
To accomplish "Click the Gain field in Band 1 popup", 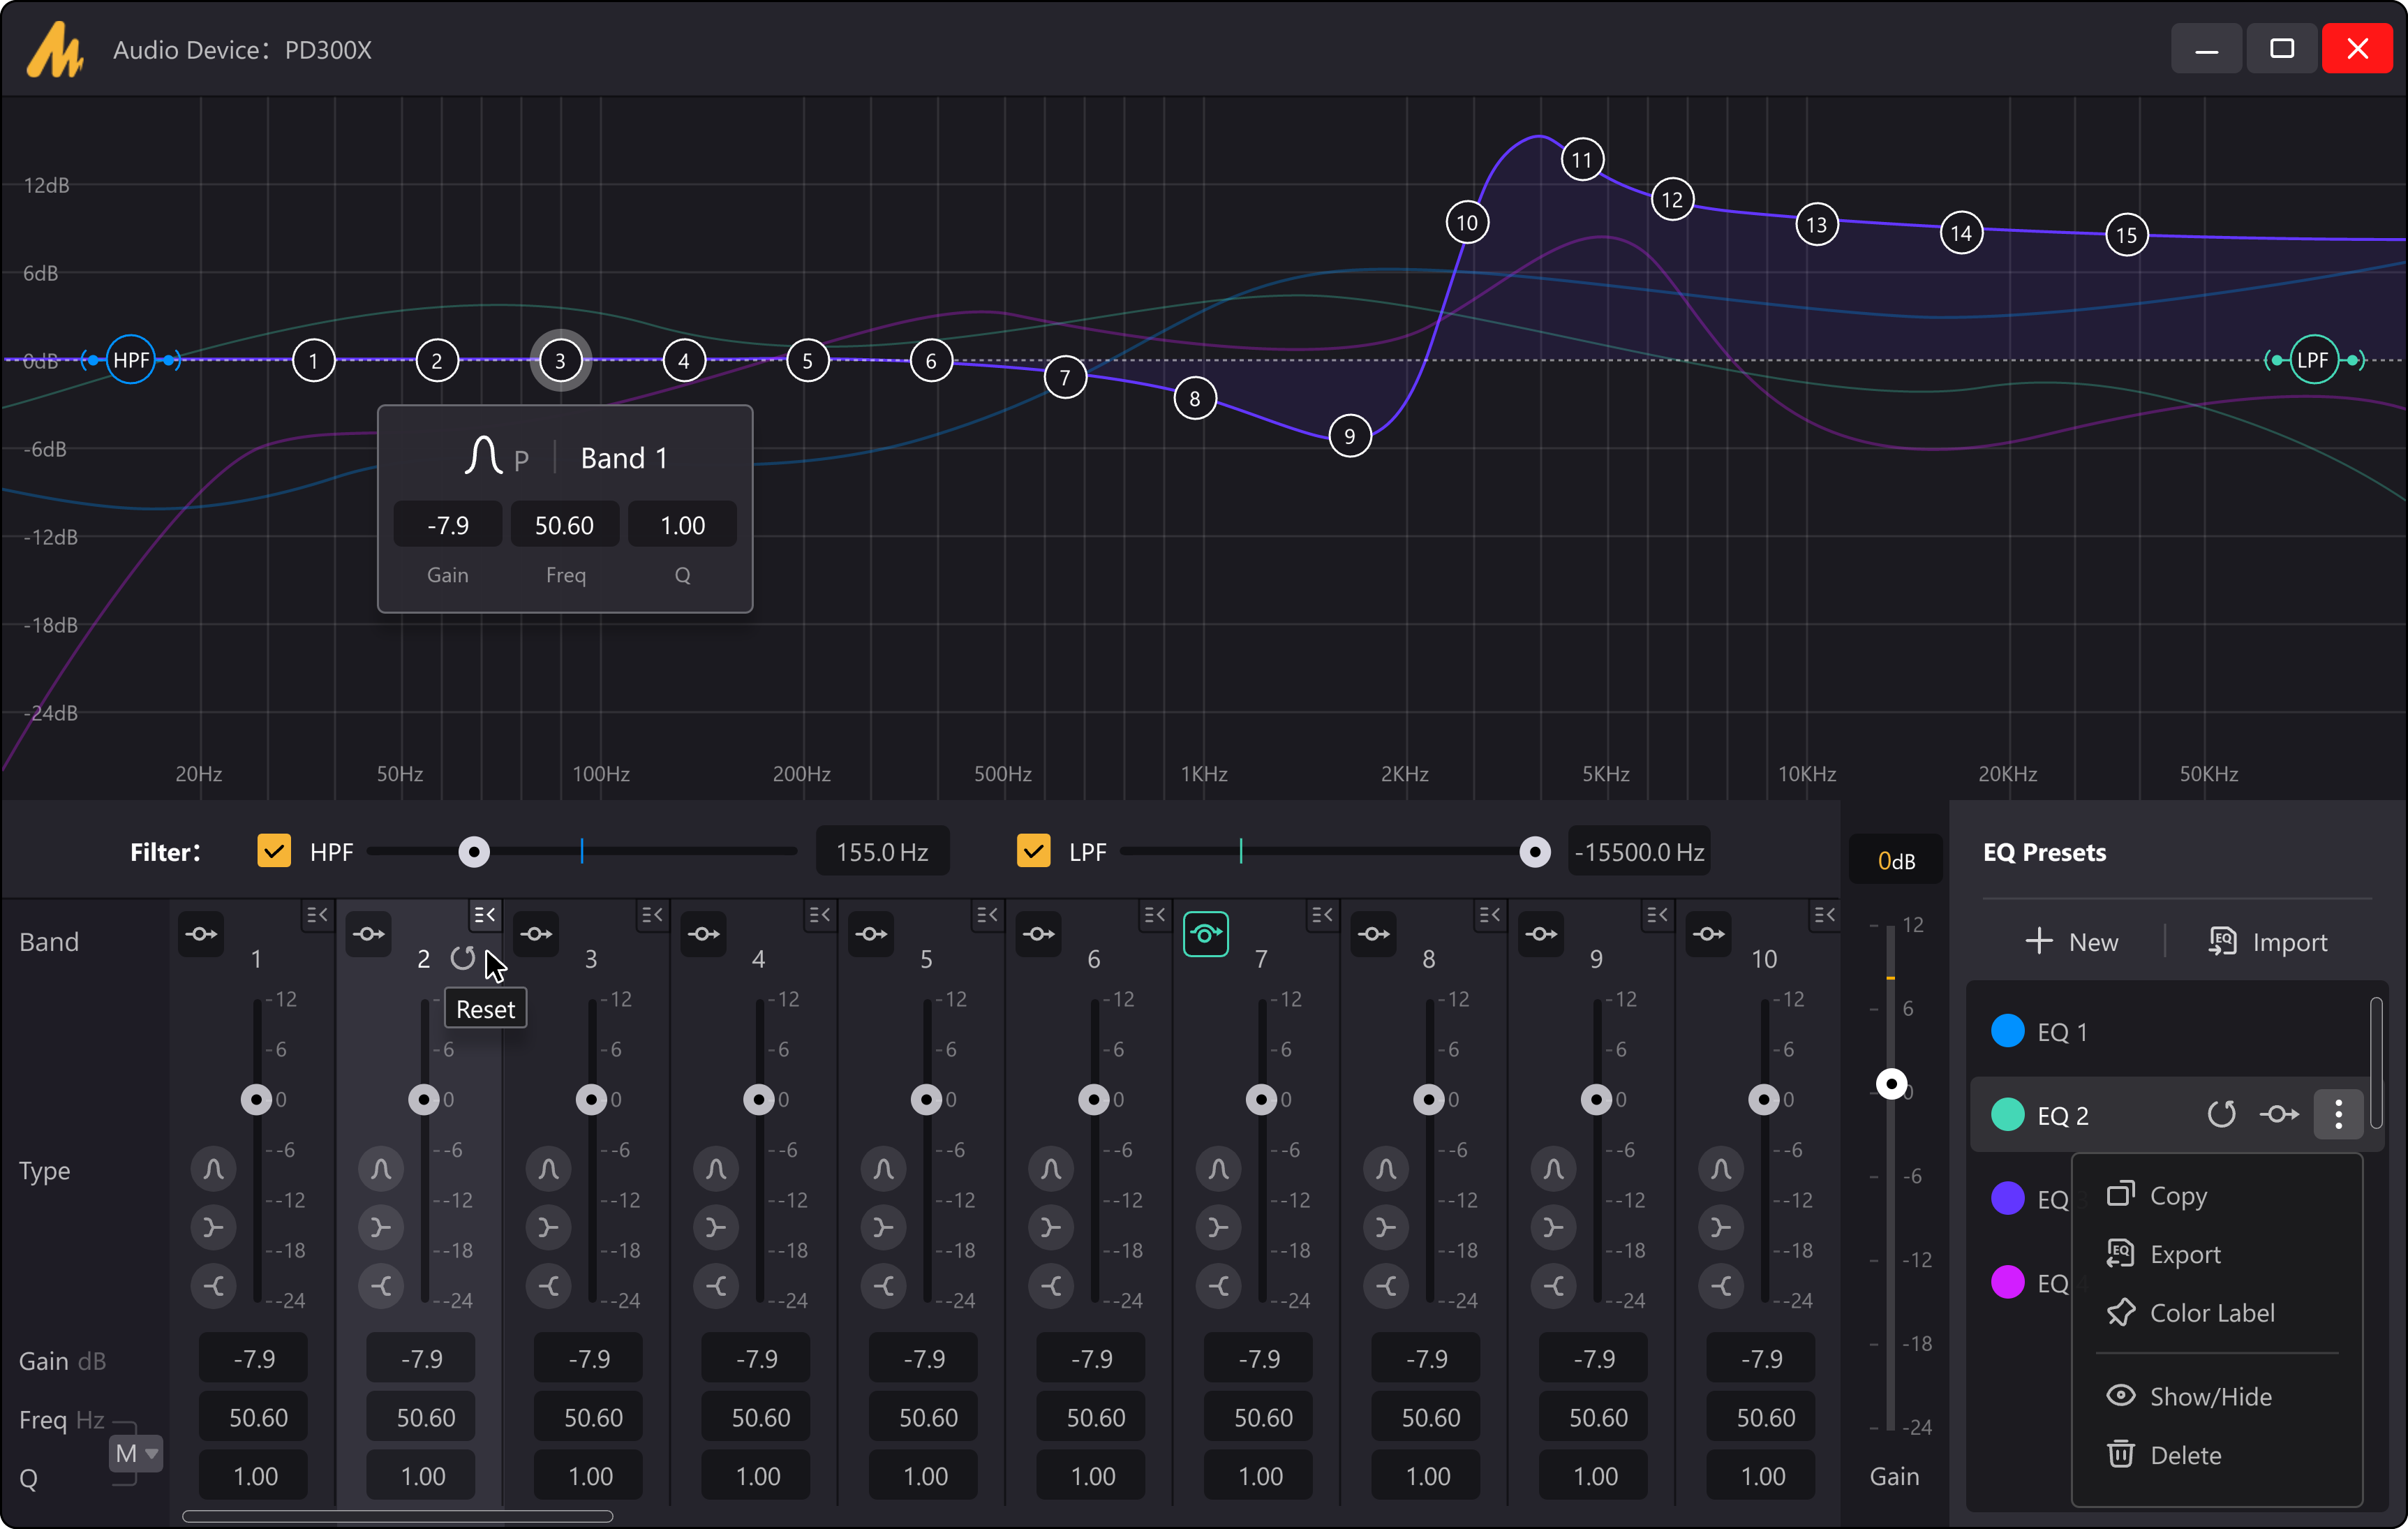I will click(448, 525).
